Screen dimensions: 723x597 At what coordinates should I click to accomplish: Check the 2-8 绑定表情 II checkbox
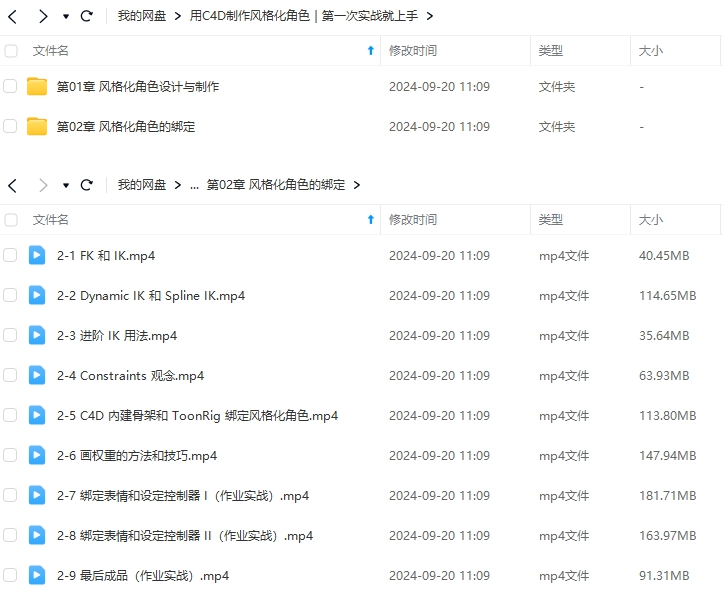coord(10,535)
